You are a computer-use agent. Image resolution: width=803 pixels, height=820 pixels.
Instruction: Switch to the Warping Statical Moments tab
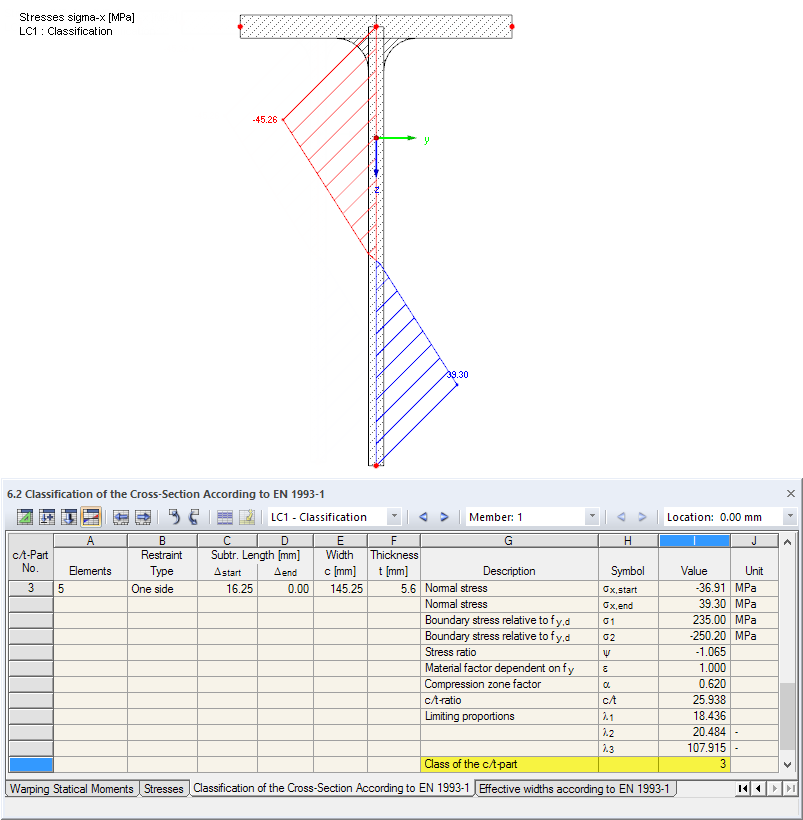[70, 789]
